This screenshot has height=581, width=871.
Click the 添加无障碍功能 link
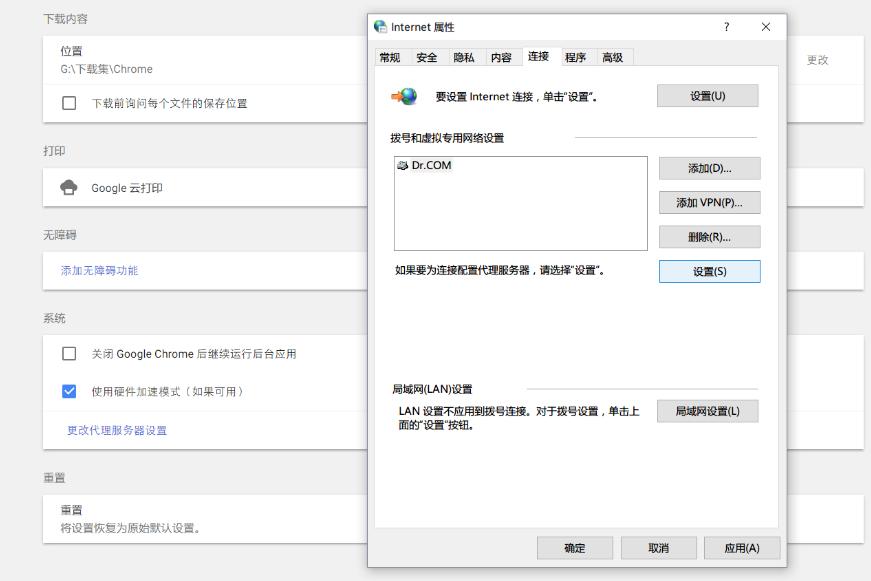[x=100, y=271]
